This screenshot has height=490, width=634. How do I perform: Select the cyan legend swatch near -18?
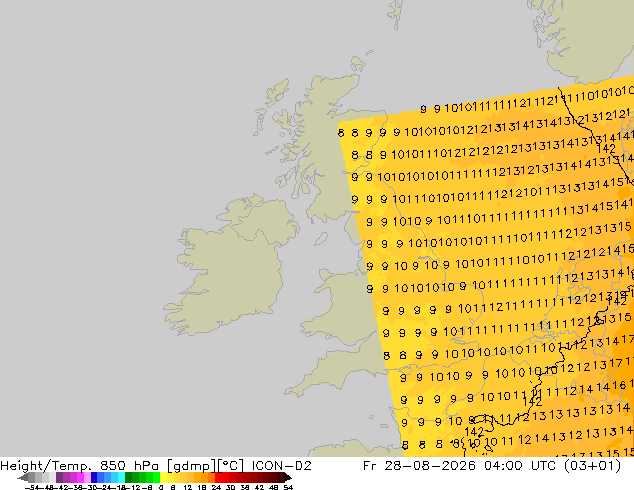(122, 477)
